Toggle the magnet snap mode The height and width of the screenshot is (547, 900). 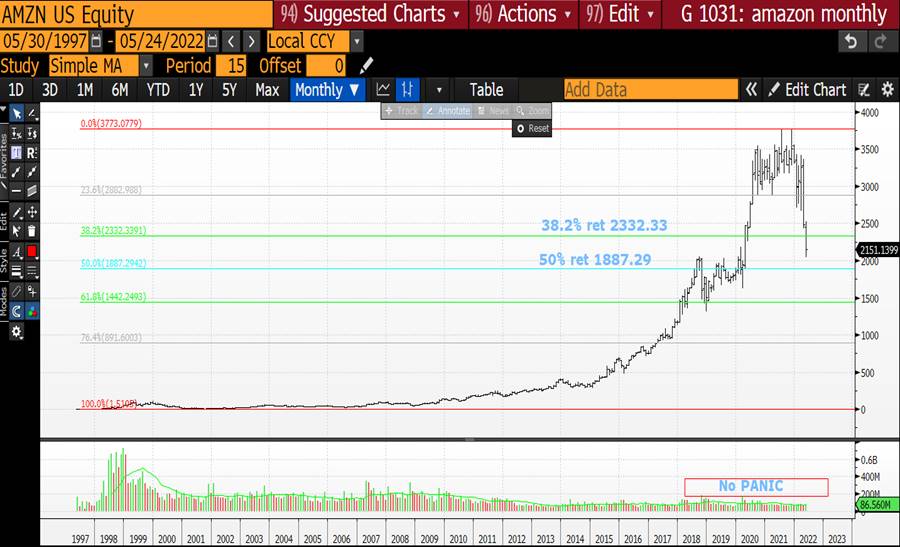(x=17, y=312)
